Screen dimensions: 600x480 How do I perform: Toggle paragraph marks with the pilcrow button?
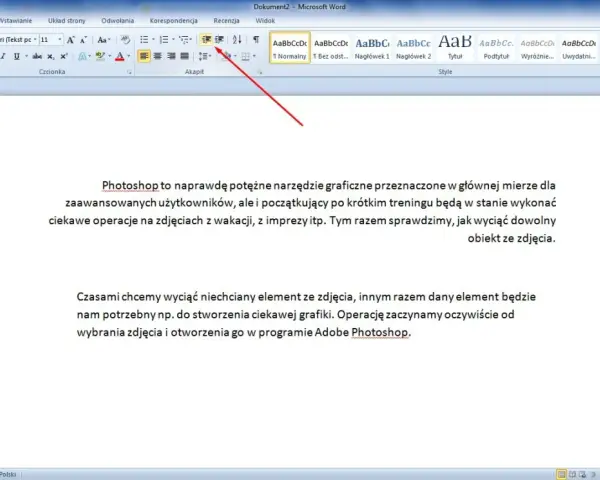[x=256, y=39]
